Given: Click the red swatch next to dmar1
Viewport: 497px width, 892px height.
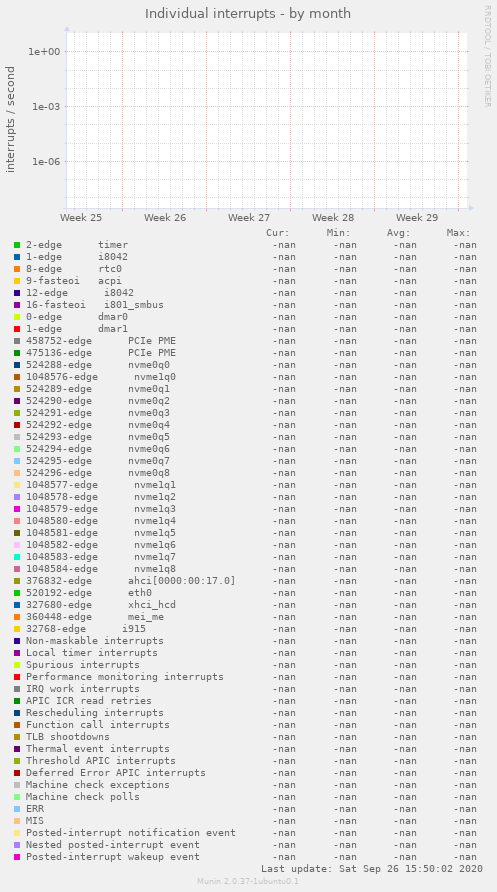Looking at the screenshot, I should [x=17, y=329].
